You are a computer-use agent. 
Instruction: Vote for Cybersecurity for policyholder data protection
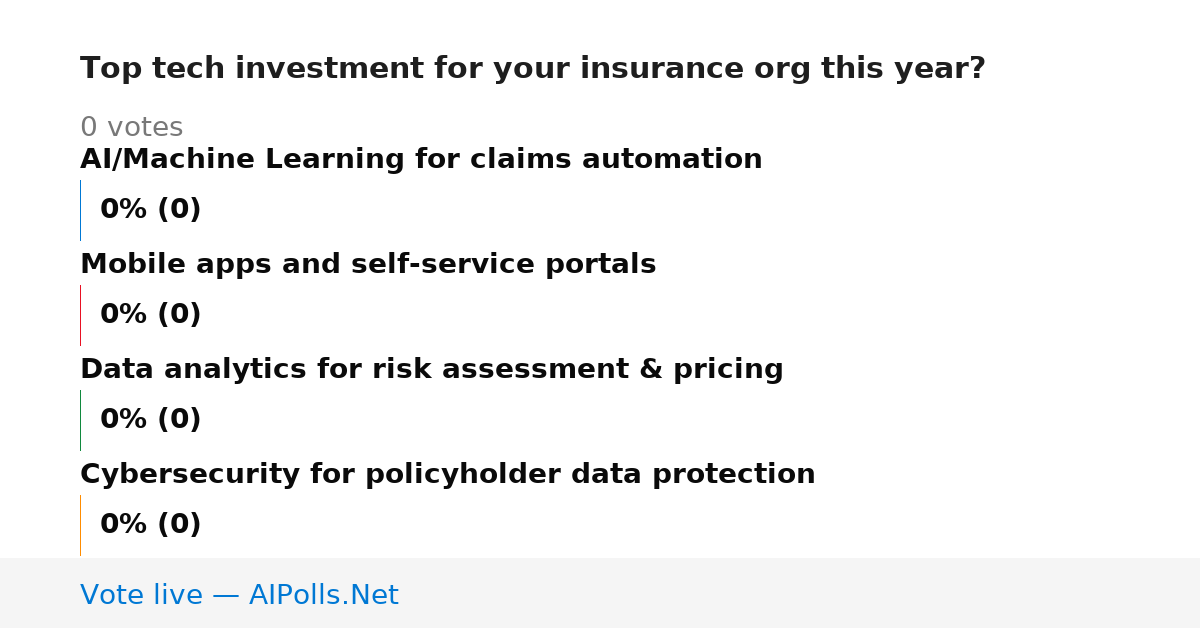click(448, 475)
